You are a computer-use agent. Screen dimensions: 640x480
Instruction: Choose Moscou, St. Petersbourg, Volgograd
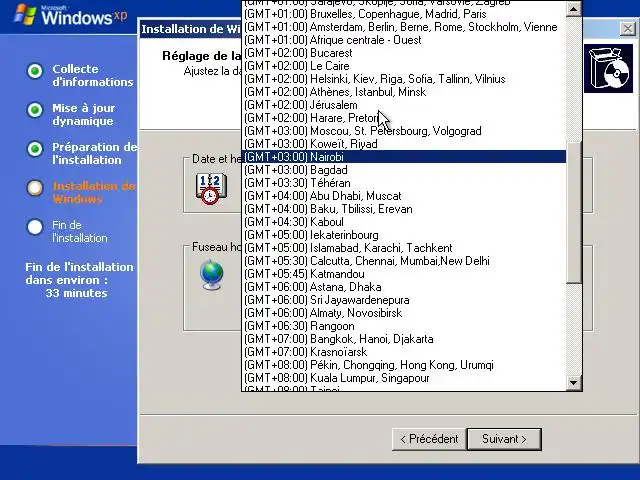(x=404, y=131)
